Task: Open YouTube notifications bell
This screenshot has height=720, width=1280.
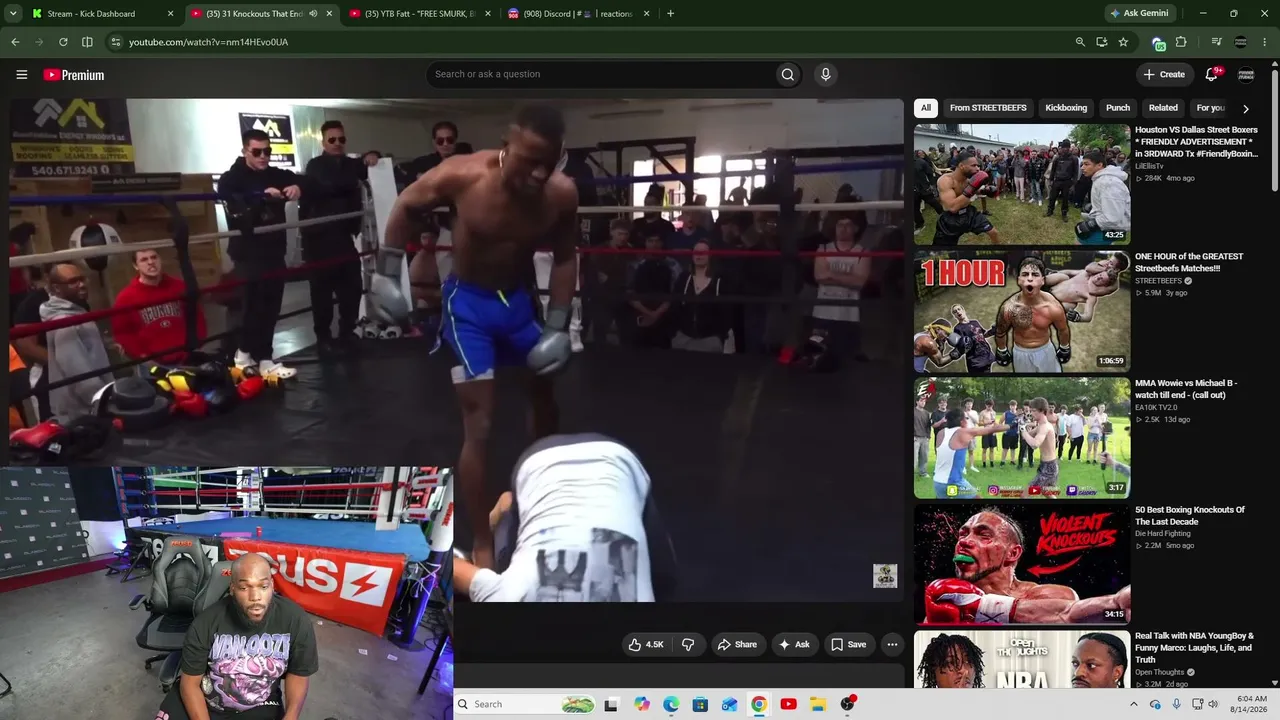Action: click(1212, 74)
